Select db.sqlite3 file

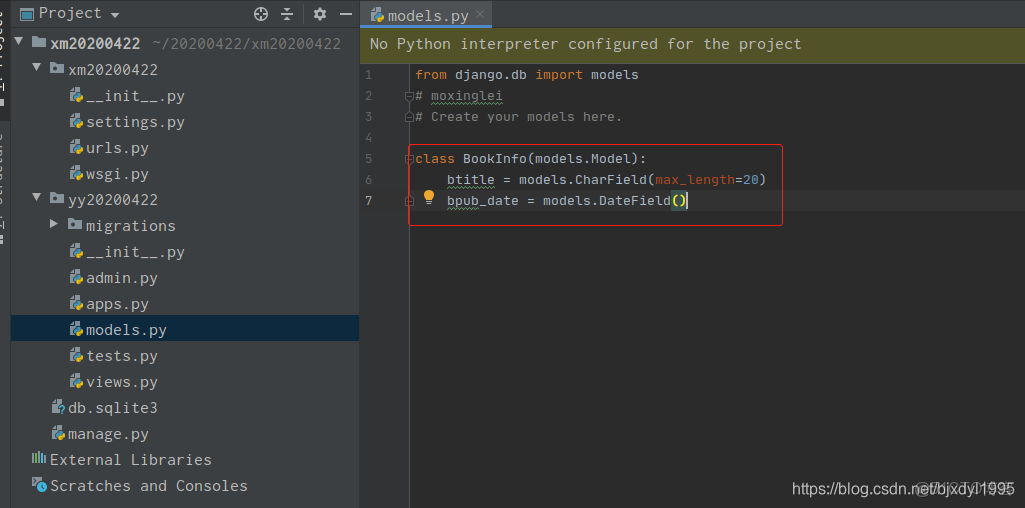[112, 408]
